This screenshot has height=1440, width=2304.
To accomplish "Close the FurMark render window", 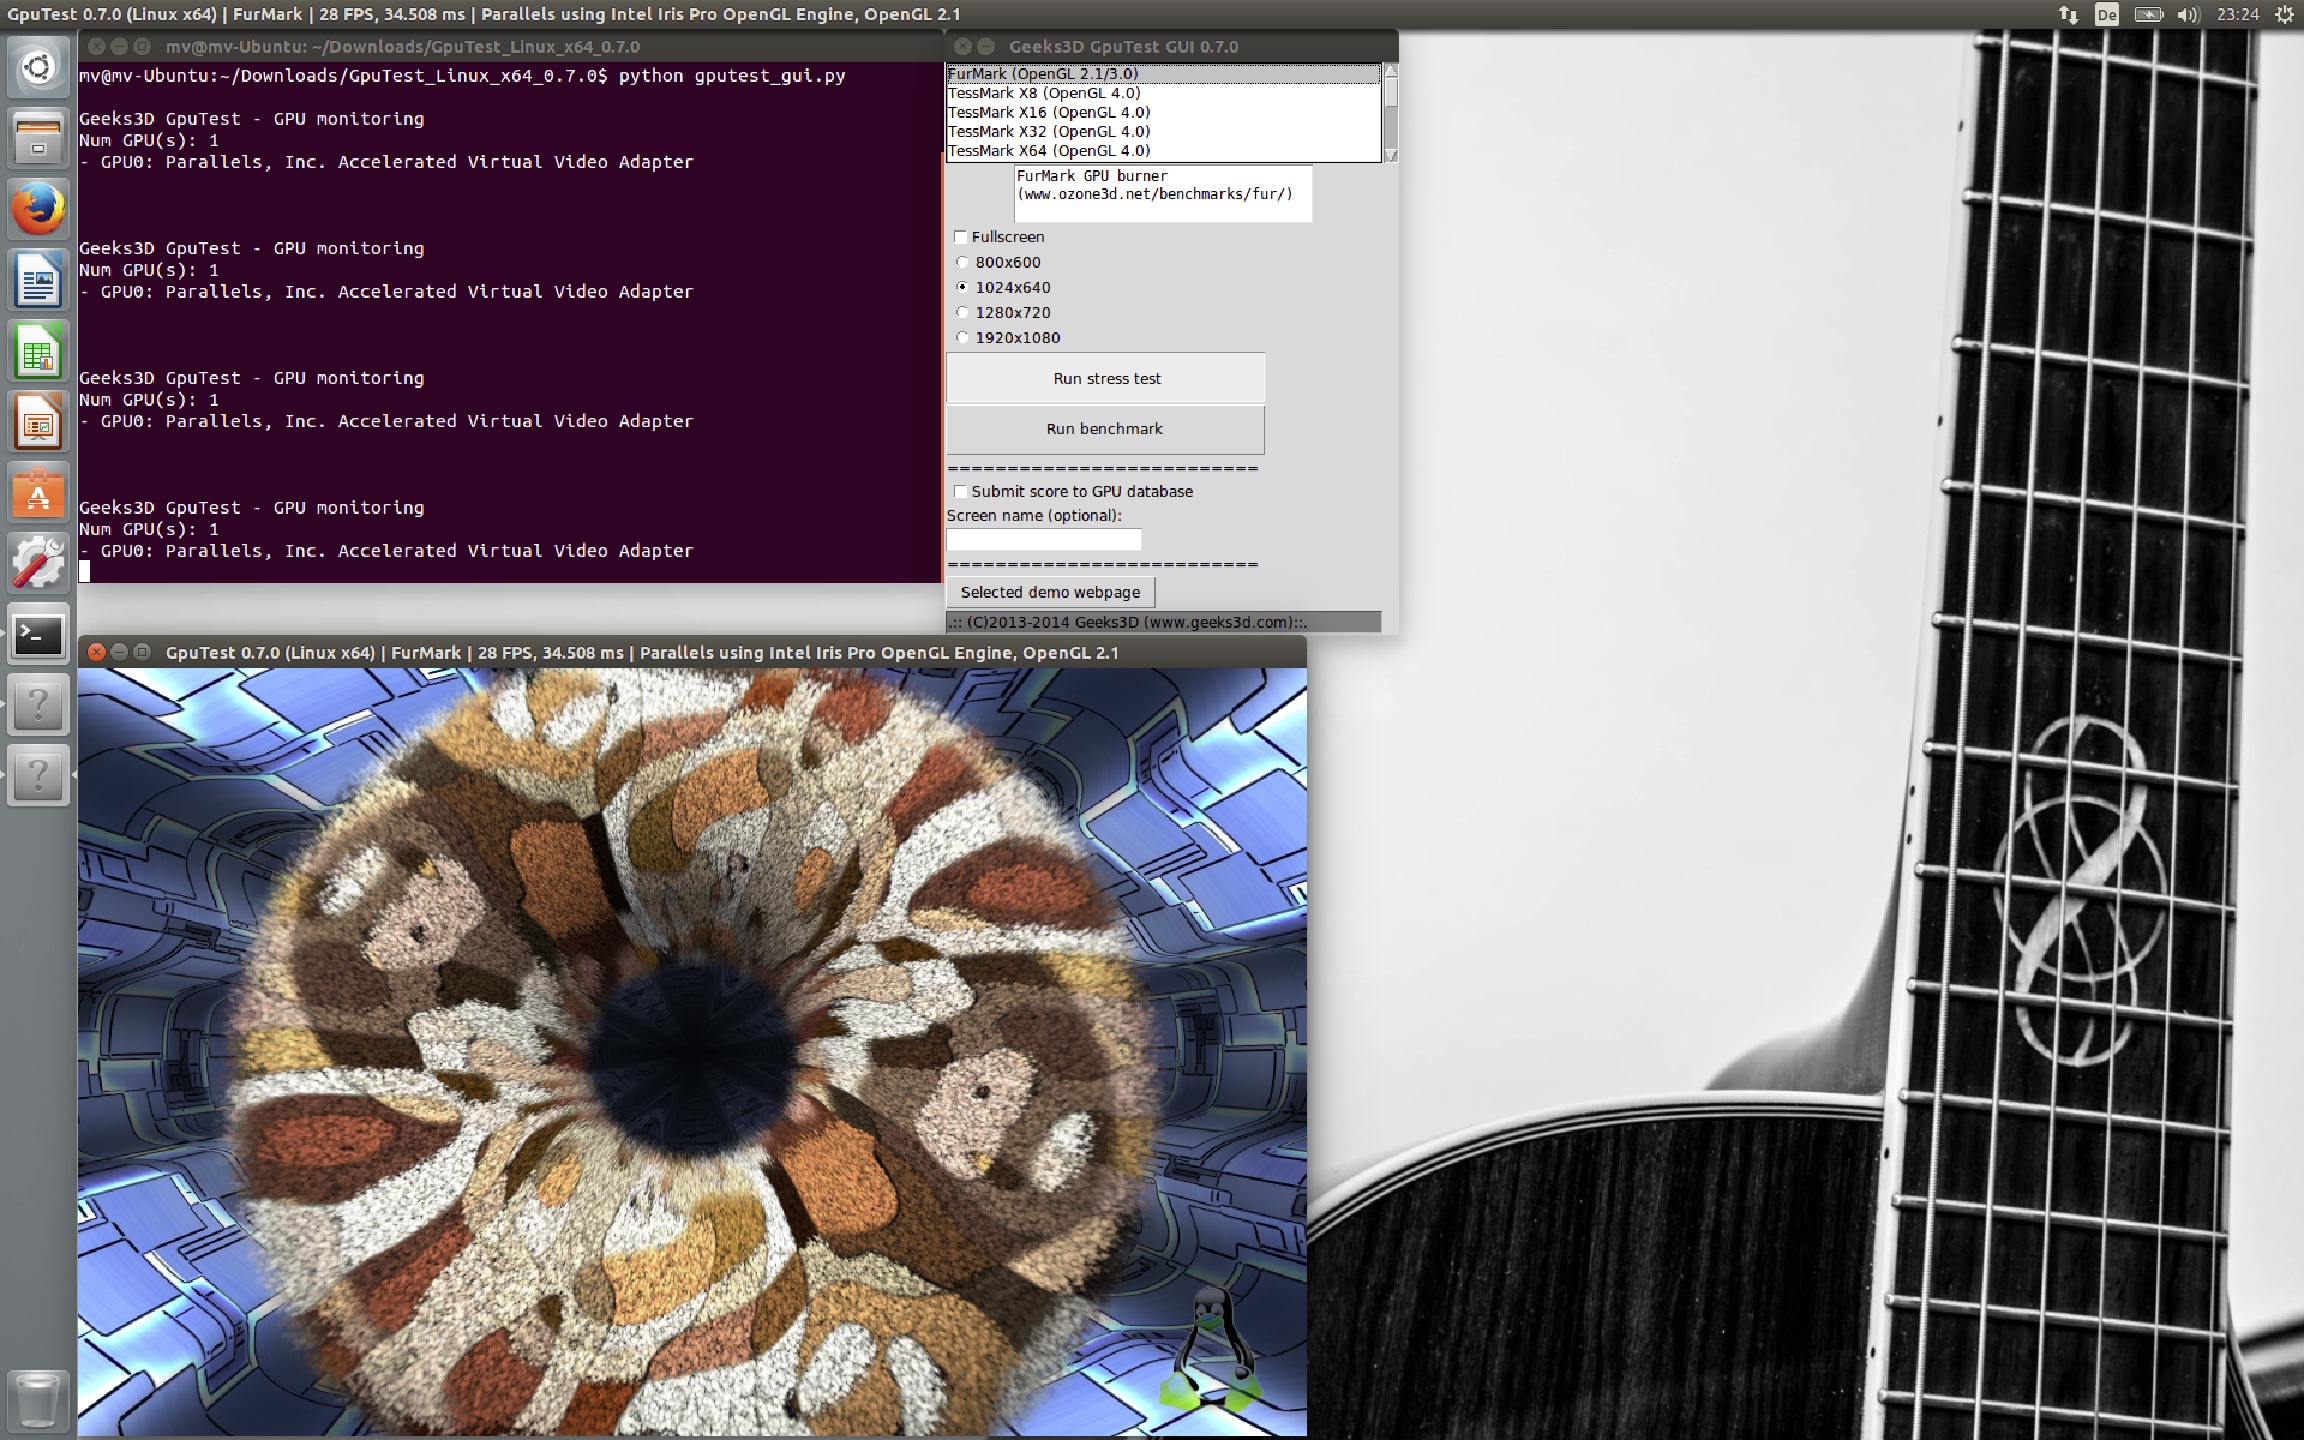I will click(x=96, y=652).
